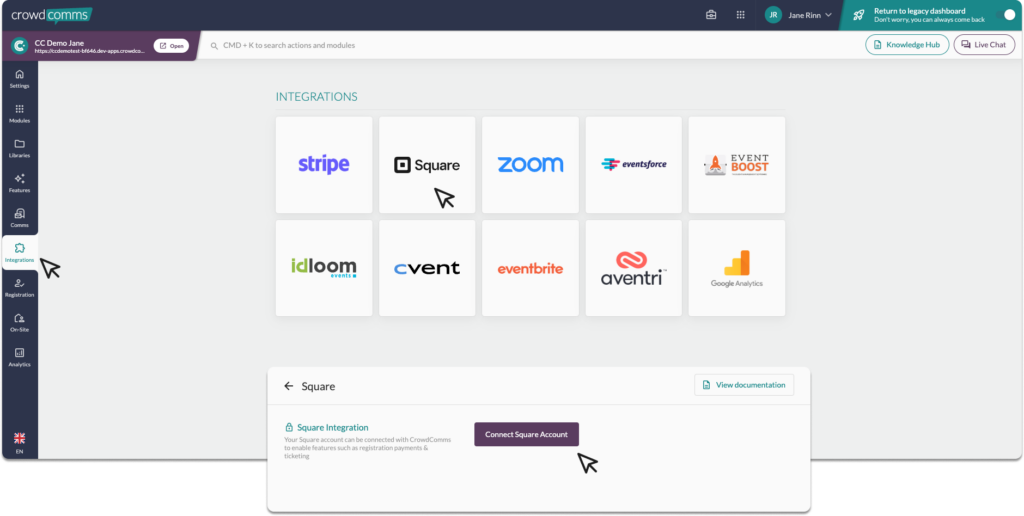1024x516 pixels.
Task: Start a Live Chat
Action: click(984, 45)
